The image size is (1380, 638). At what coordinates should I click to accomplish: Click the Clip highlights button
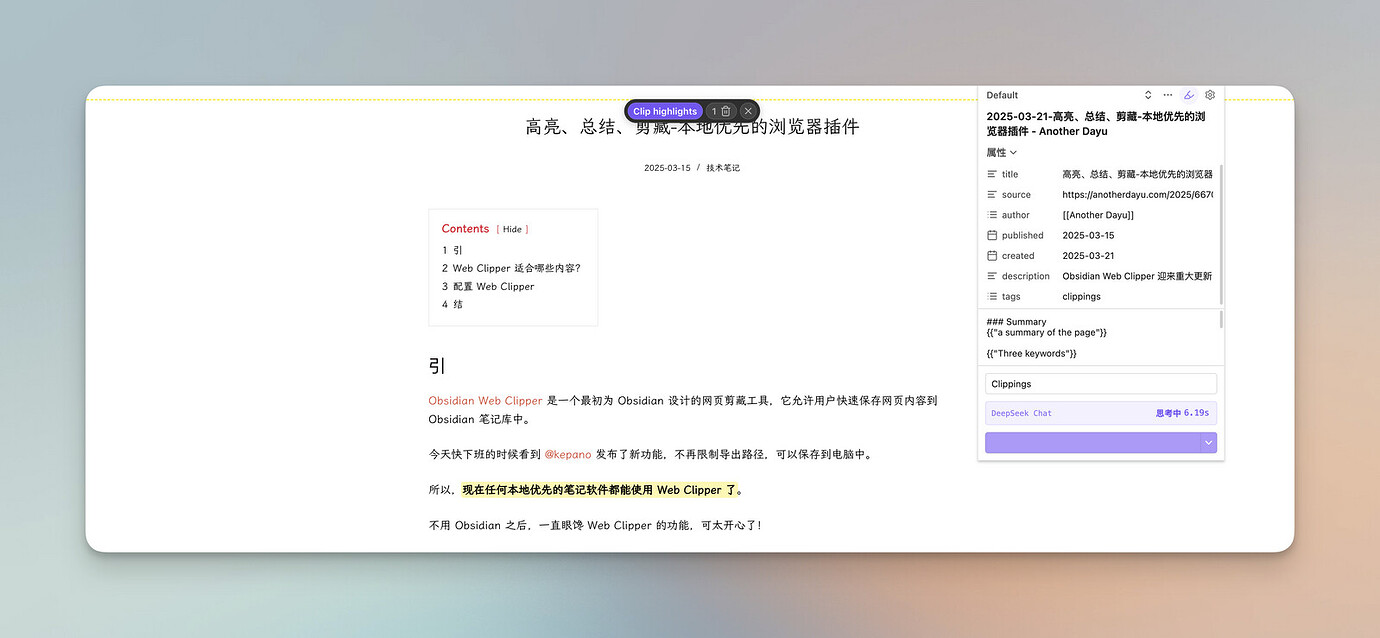[x=665, y=112]
